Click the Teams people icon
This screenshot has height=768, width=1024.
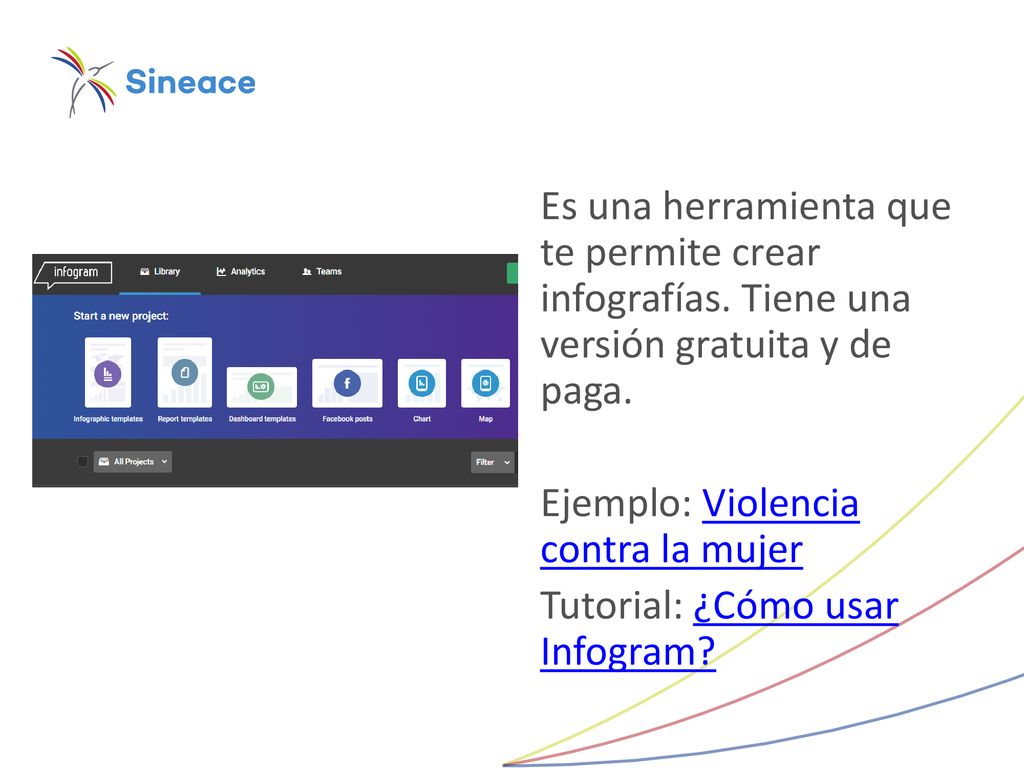[307, 272]
